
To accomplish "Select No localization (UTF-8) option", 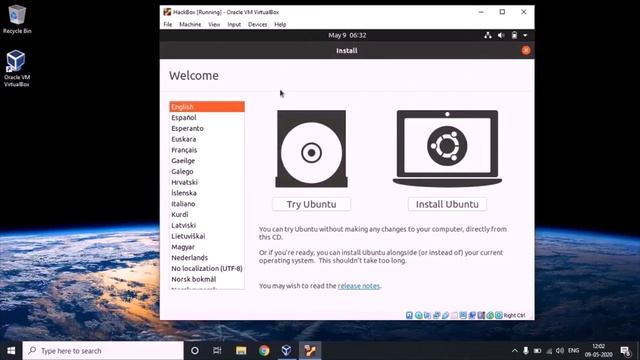I will pos(207,269).
